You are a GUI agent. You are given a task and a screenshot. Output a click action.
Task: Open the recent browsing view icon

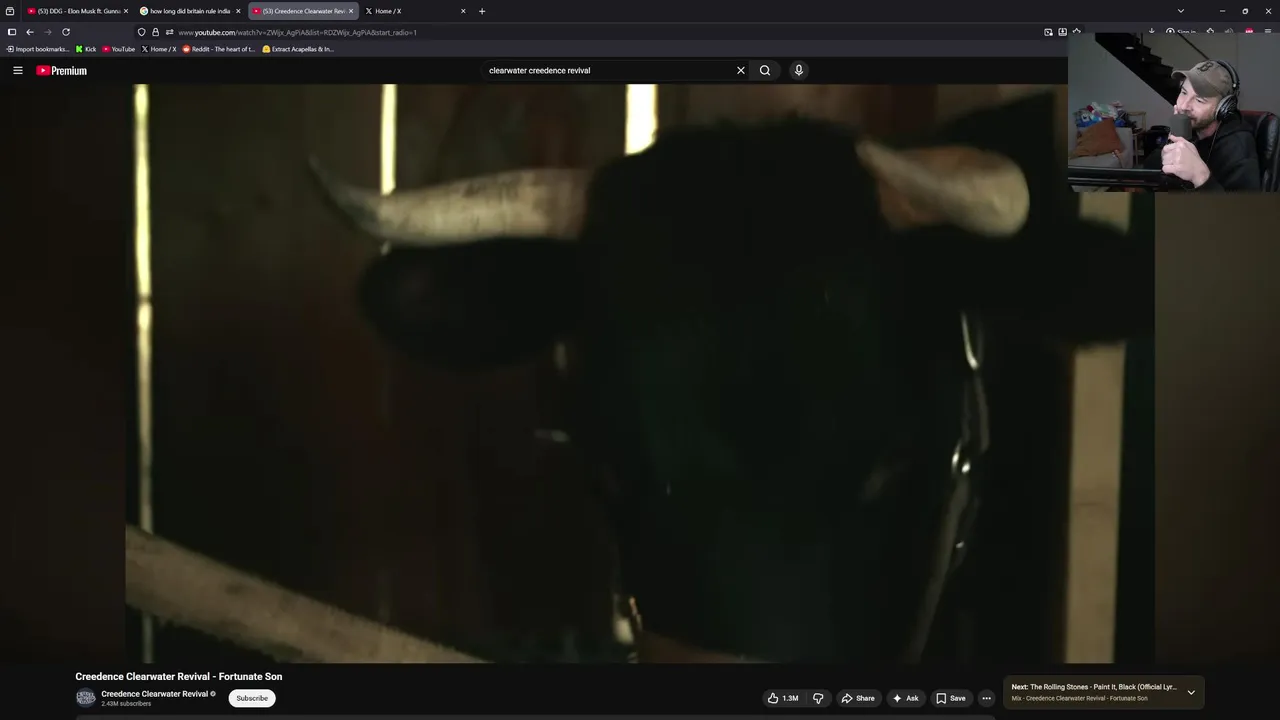pos(10,11)
